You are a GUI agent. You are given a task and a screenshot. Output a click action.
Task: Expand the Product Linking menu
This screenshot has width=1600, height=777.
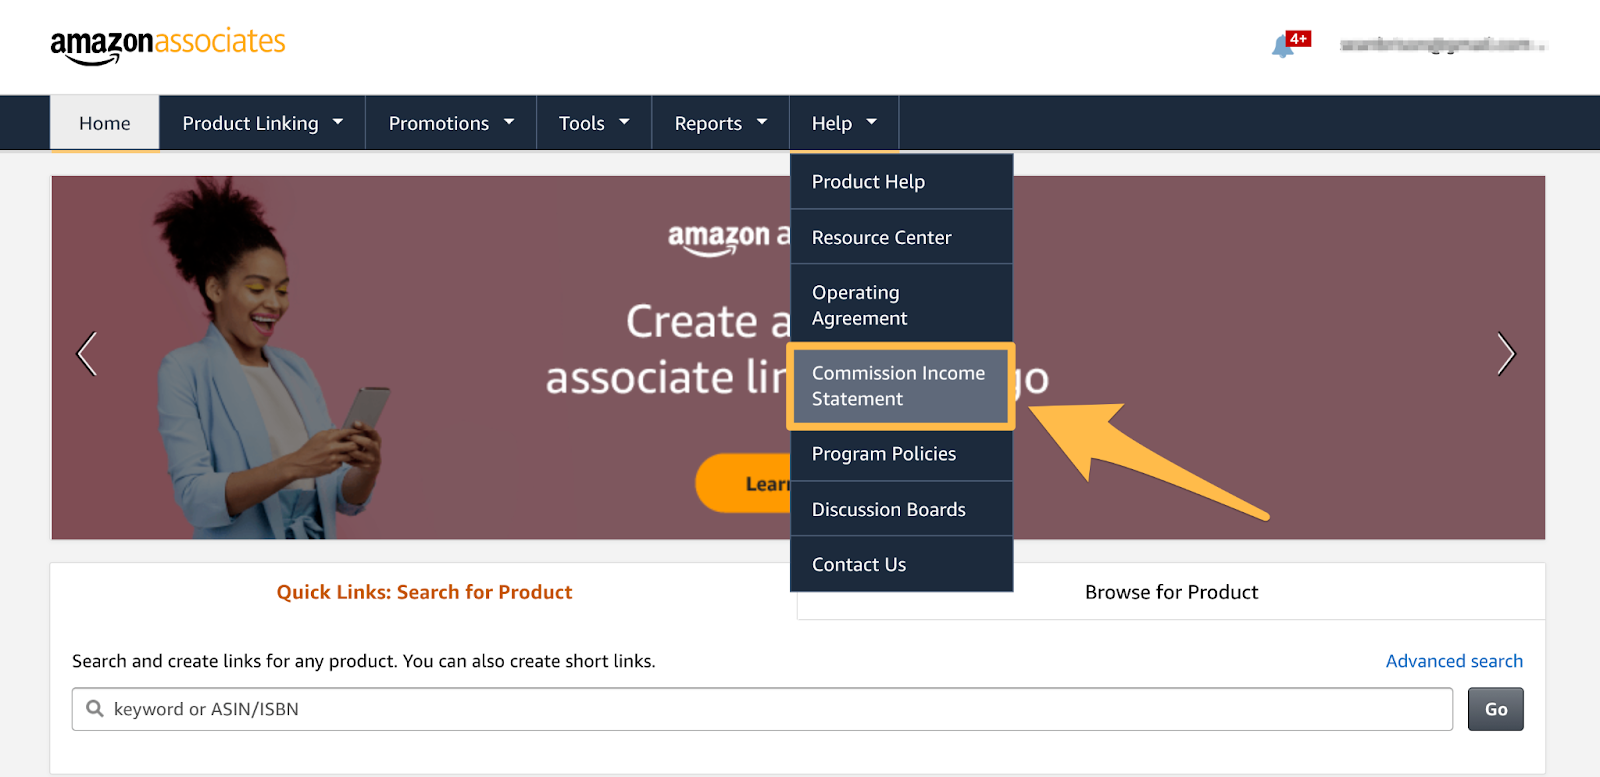pyautogui.click(x=262, y=123)
